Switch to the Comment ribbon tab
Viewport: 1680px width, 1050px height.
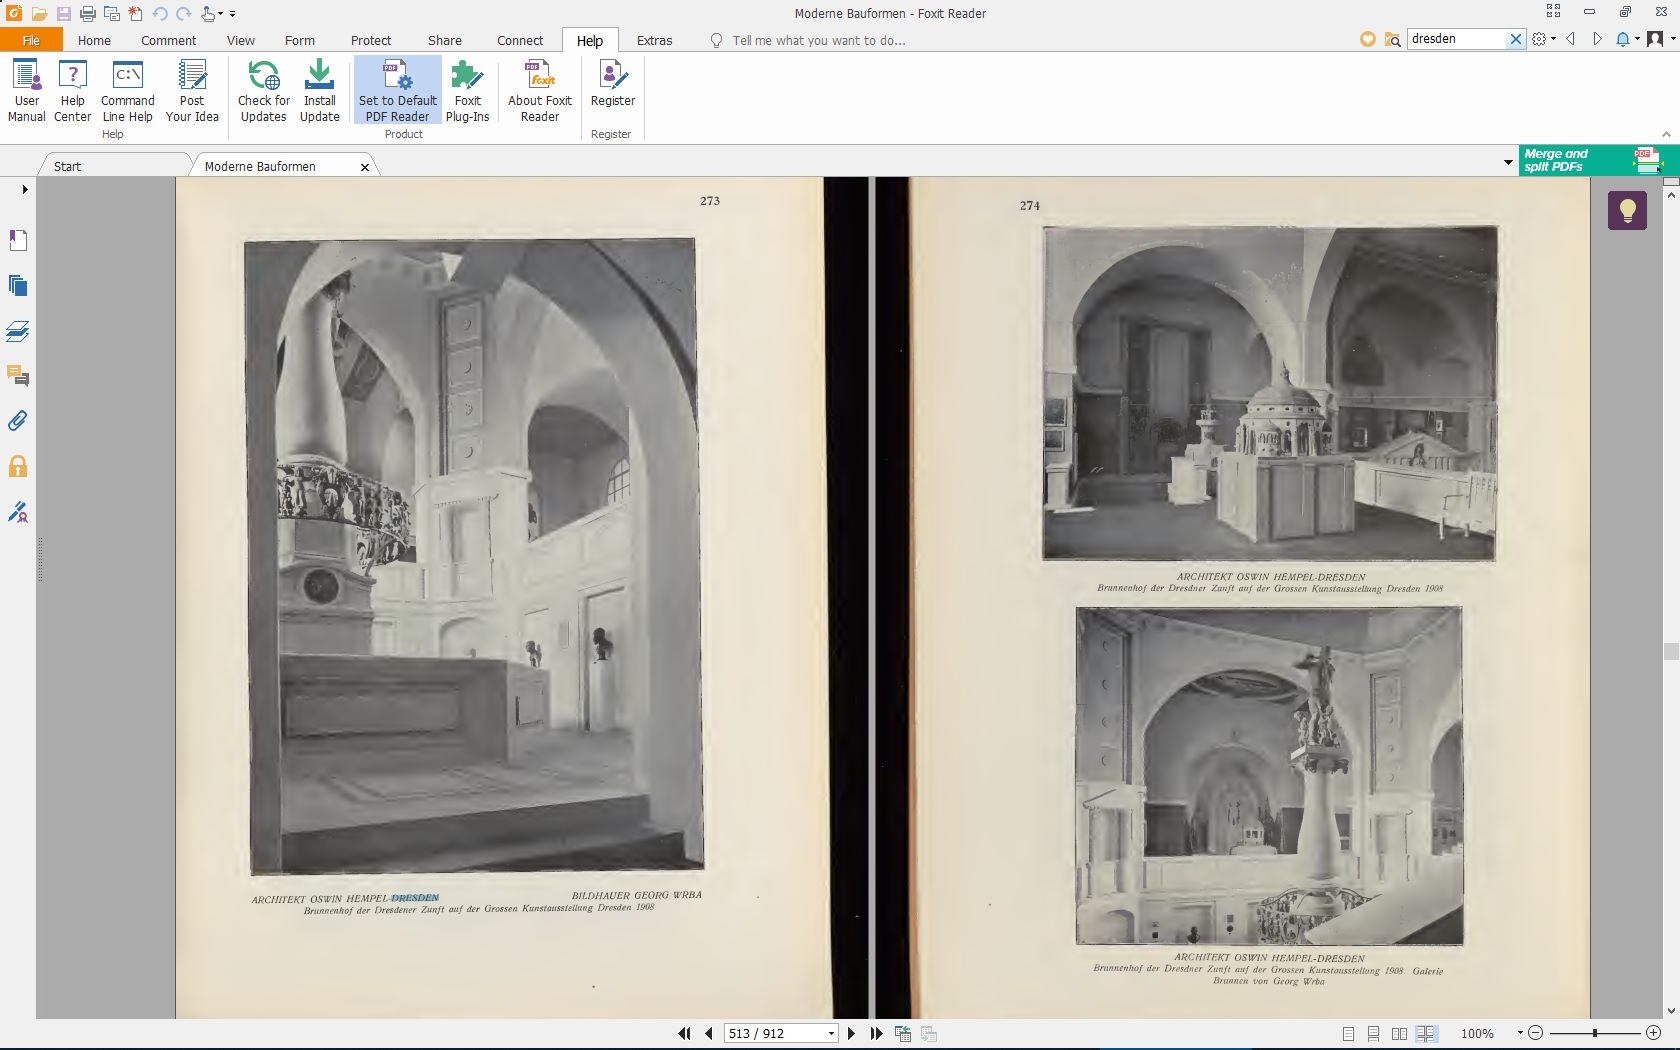coord(168,40)
